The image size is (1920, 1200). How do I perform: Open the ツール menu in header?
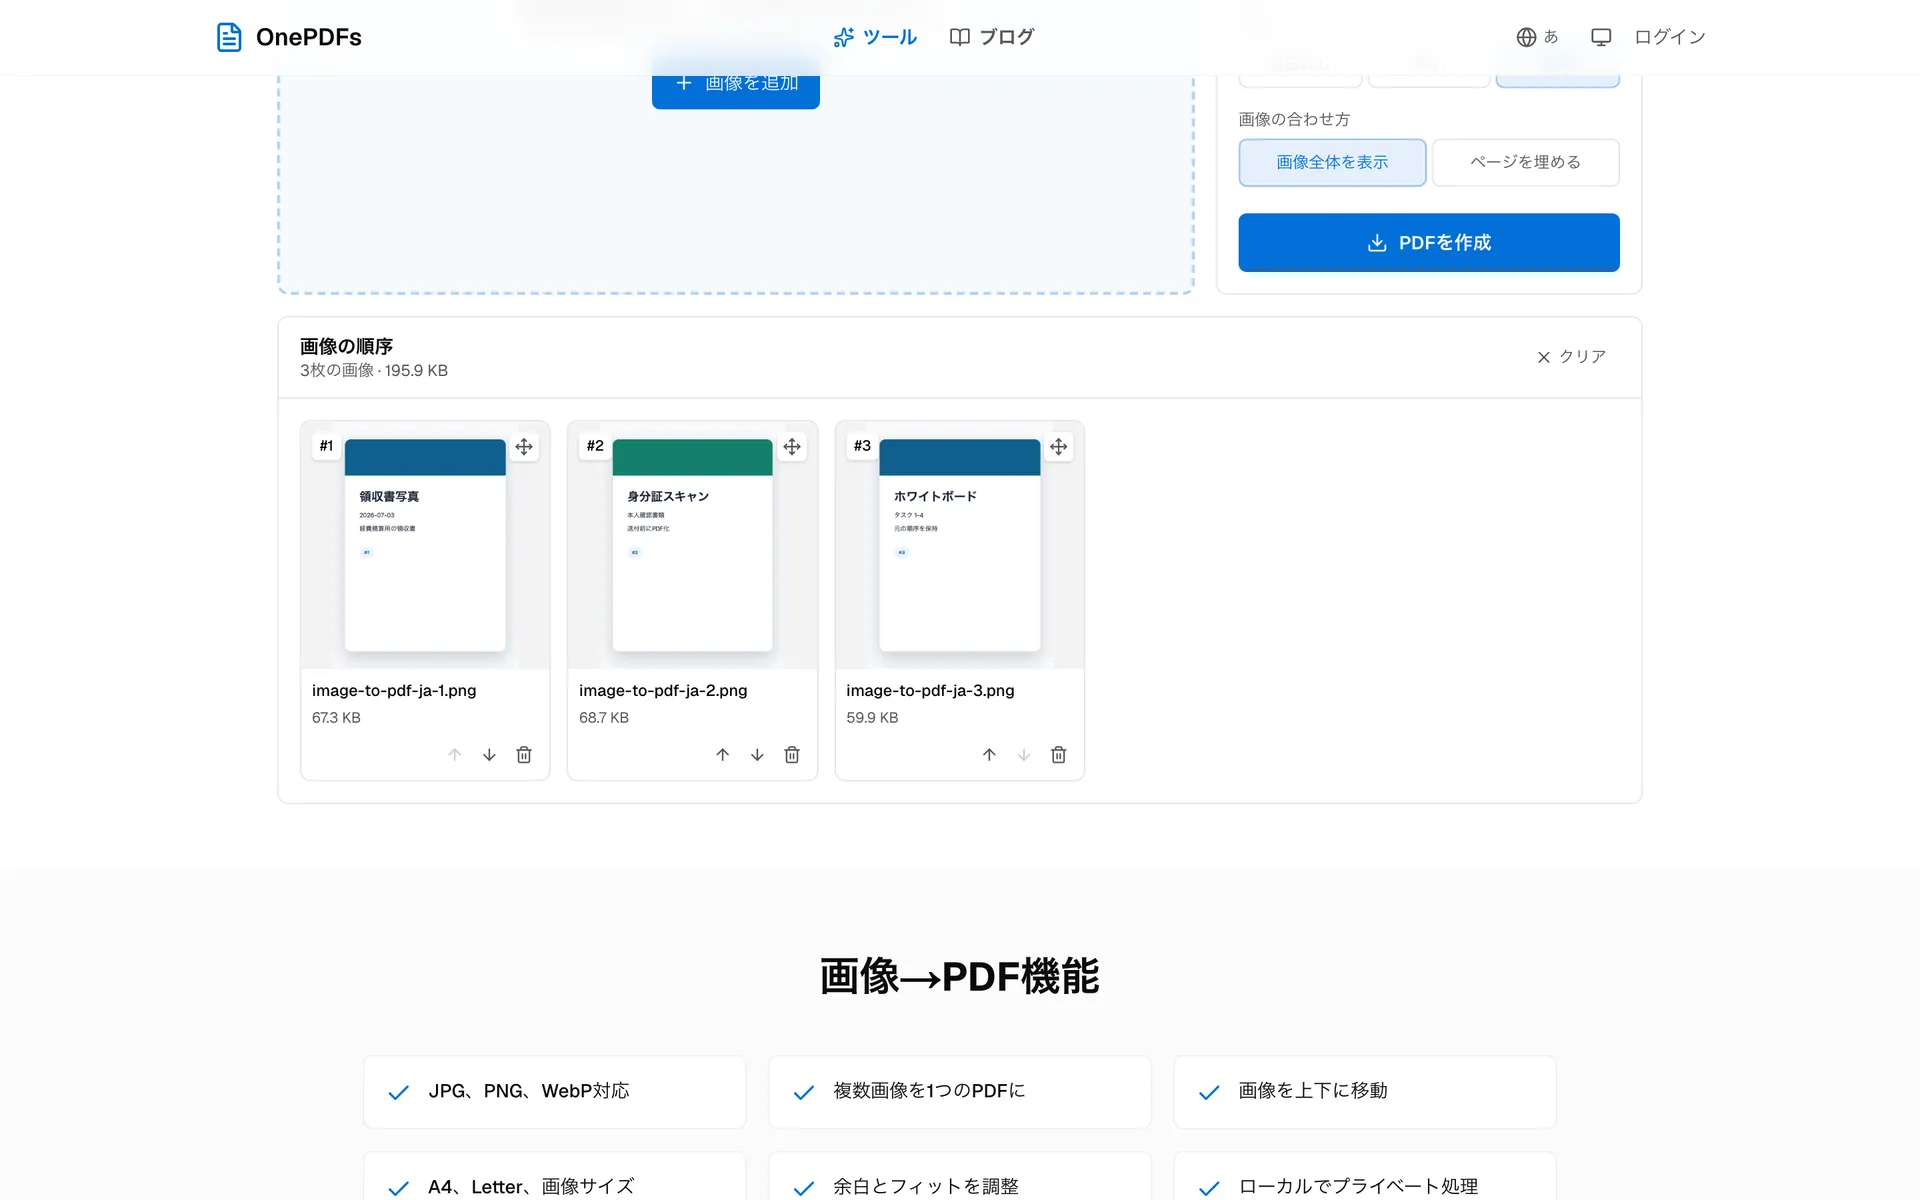[x=875, y=37]
